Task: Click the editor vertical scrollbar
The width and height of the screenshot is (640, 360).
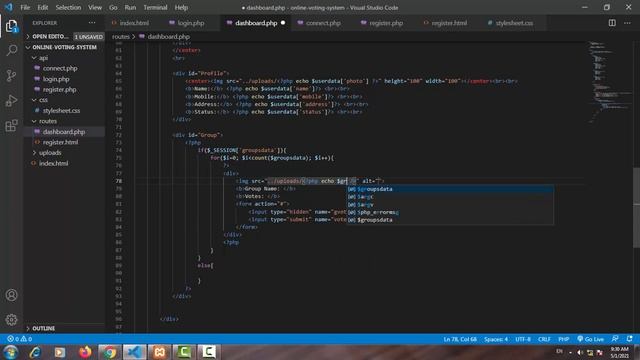Action: (x=636, y=207)
